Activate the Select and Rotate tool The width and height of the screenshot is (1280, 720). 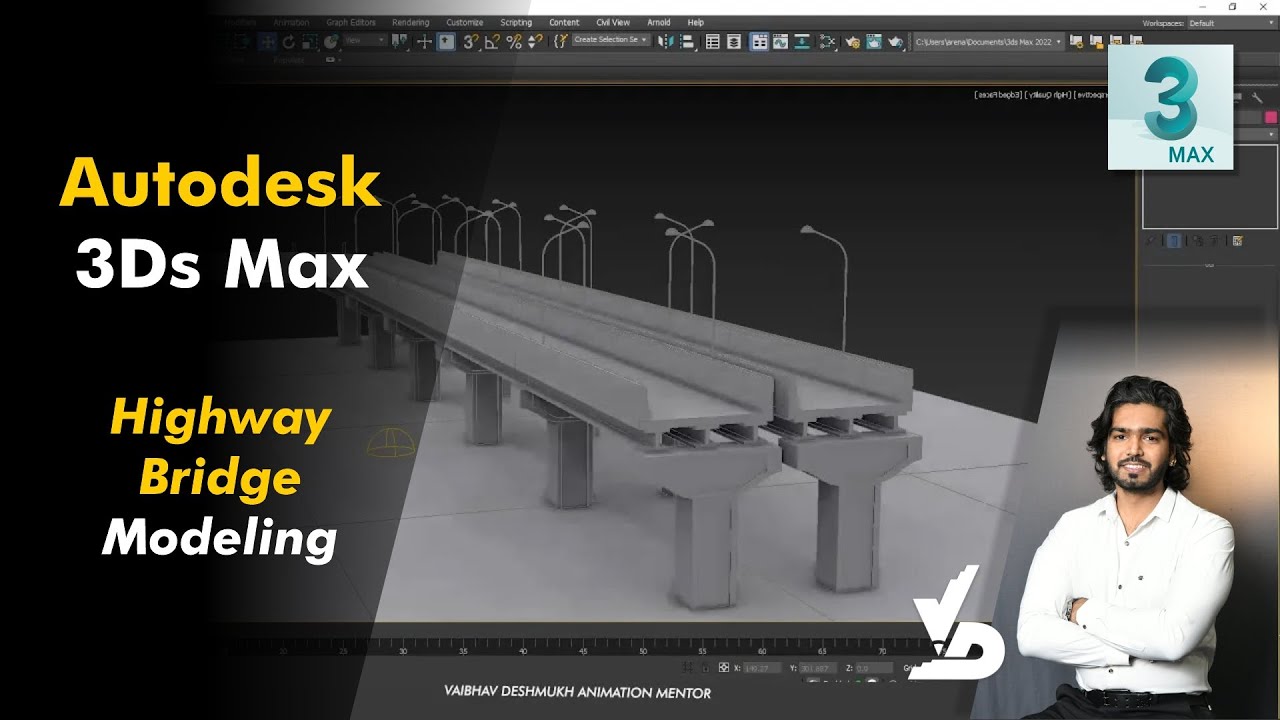[288, 42]
